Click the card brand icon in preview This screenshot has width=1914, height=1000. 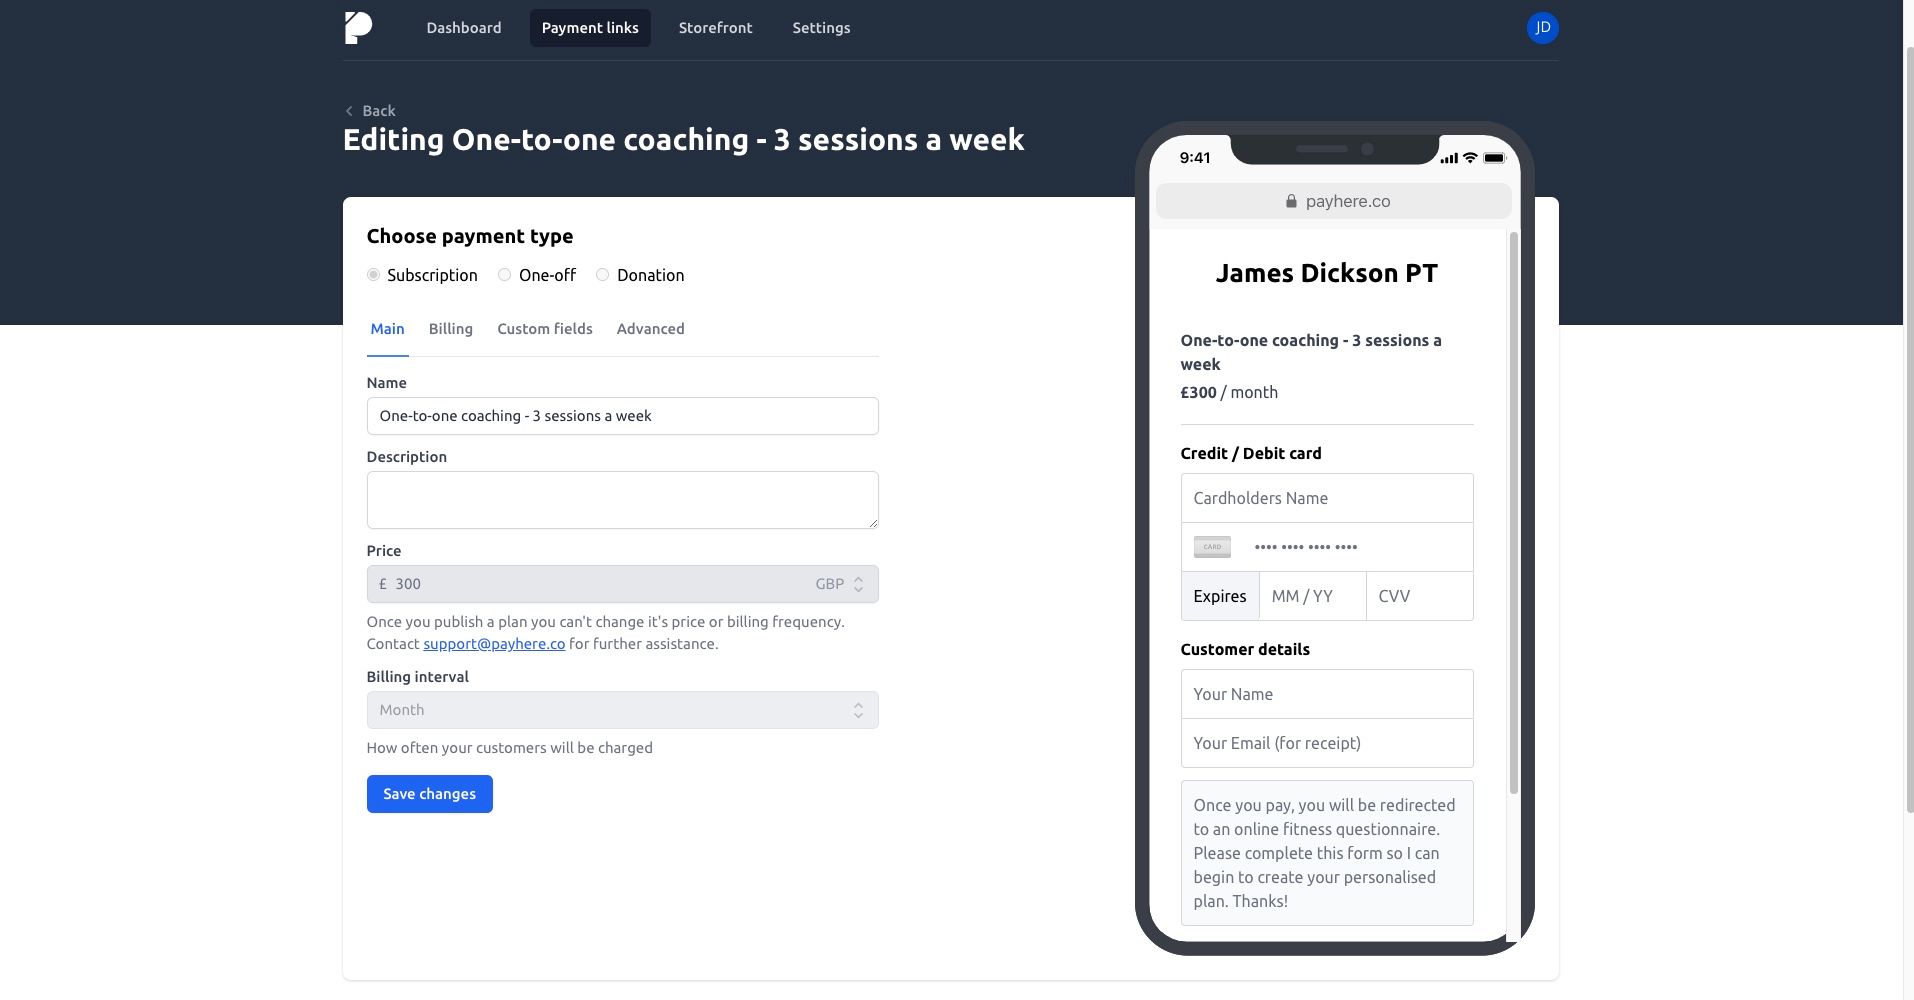(x=1212, y=547)
